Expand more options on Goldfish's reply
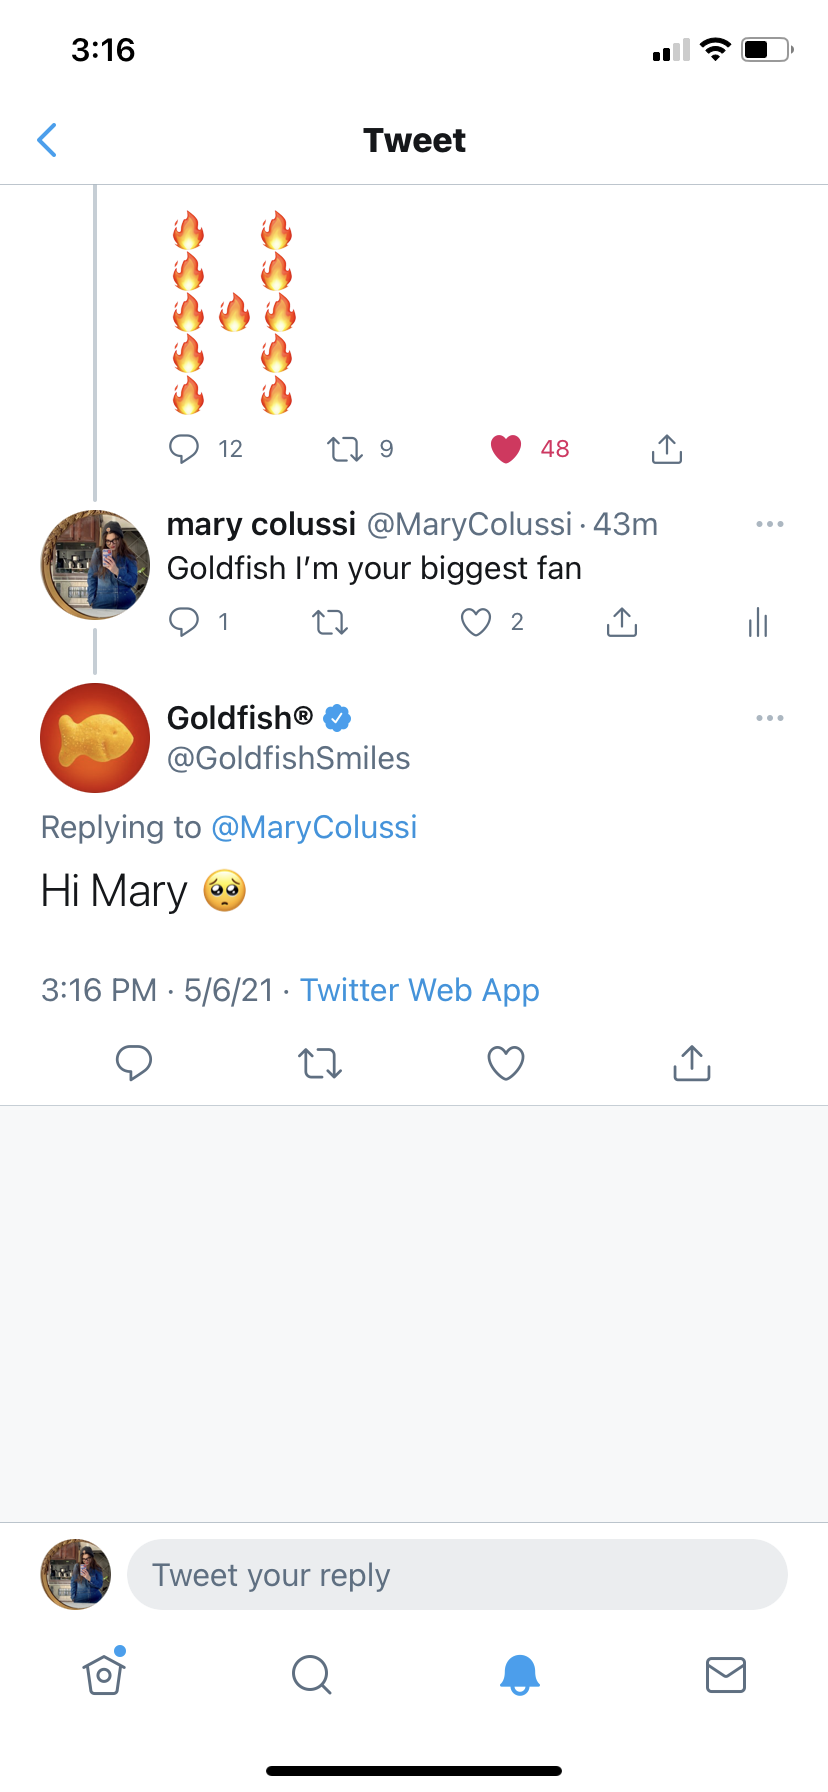 pos(770,718)
